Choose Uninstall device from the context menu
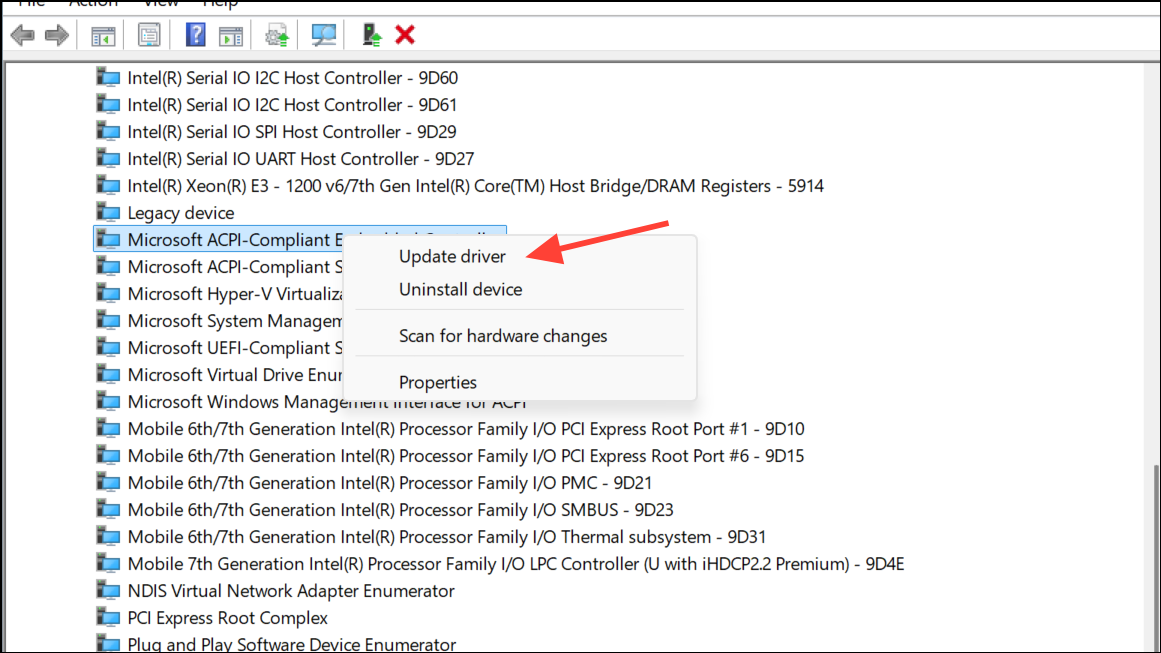This screenshot has height=653, width=1161. (461, 289)
